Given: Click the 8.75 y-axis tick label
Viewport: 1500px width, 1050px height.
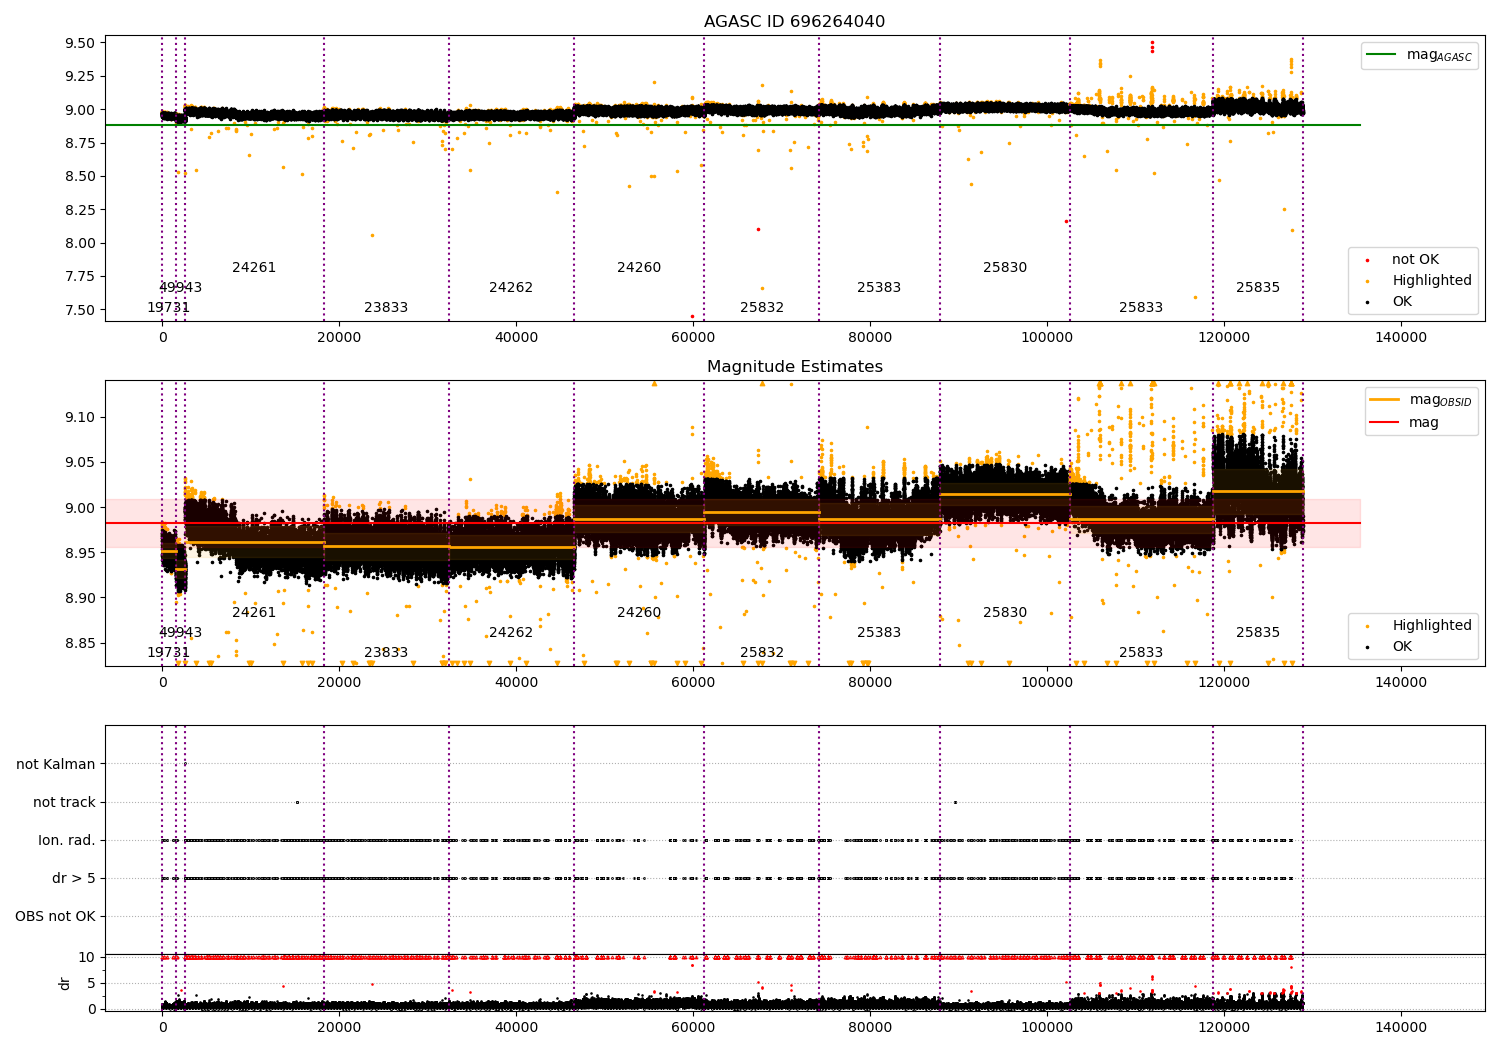Looking at the screenshot, I should coord(81,143).
